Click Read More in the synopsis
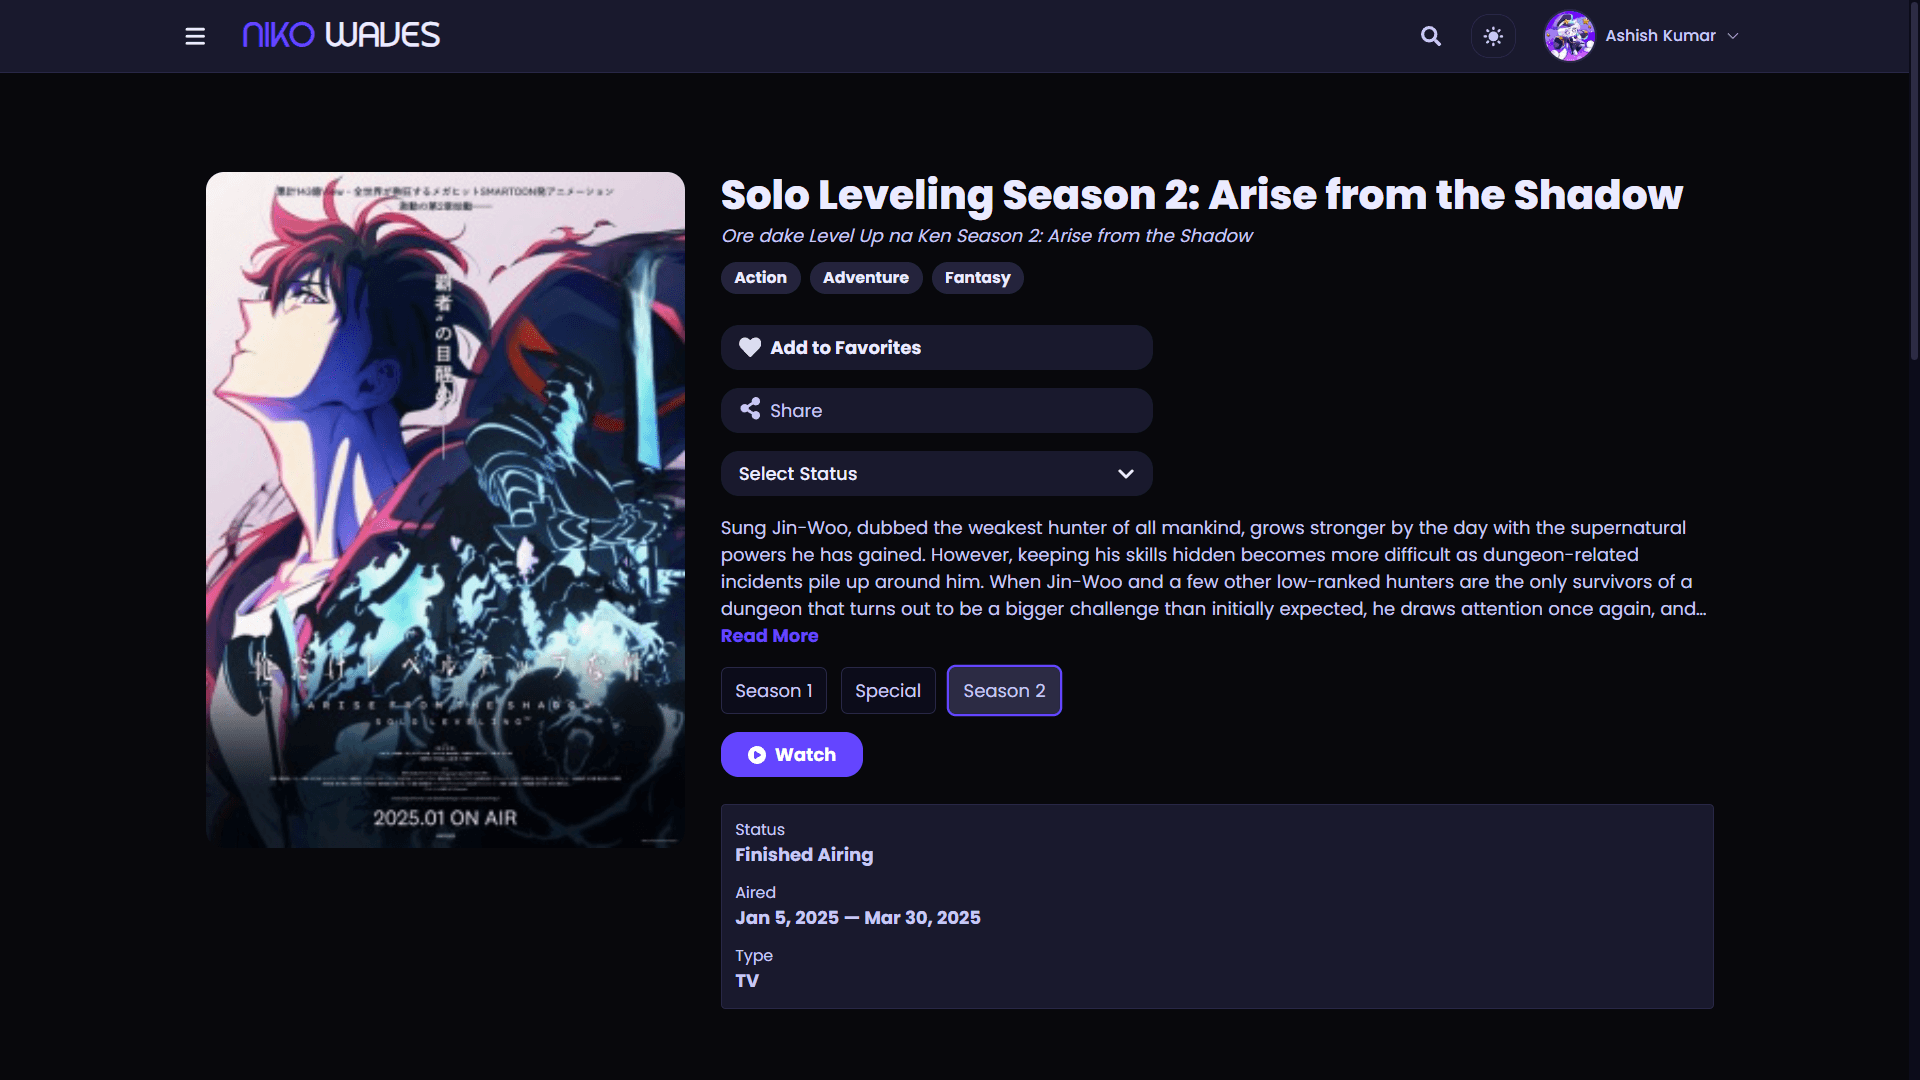This screenshot has width=1920, height=1080. (x=769, y=636)
